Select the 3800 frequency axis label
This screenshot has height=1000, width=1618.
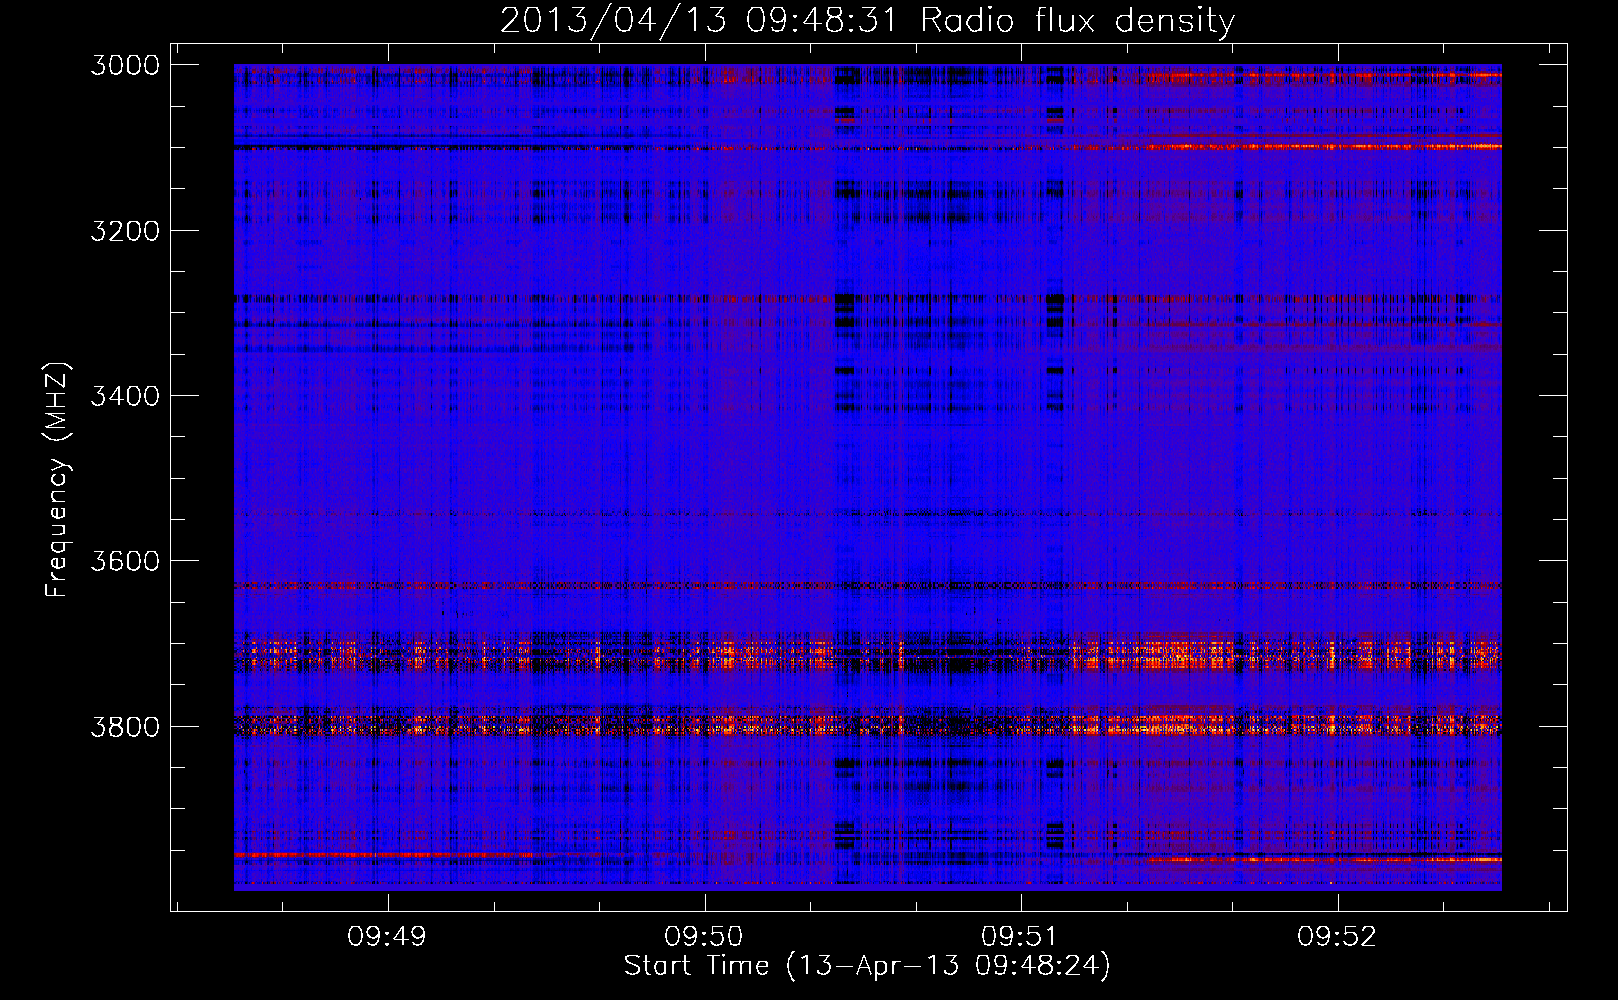125,726
